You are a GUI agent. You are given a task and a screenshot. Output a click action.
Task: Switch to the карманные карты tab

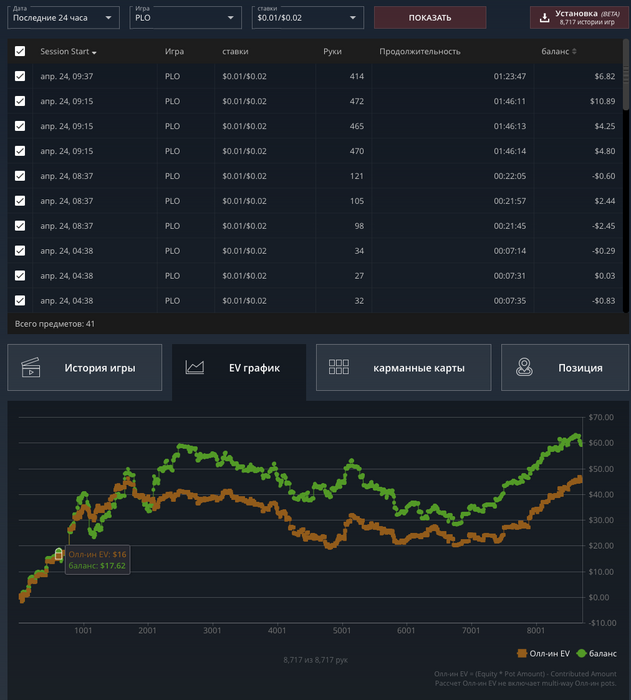tap(404, 367)
